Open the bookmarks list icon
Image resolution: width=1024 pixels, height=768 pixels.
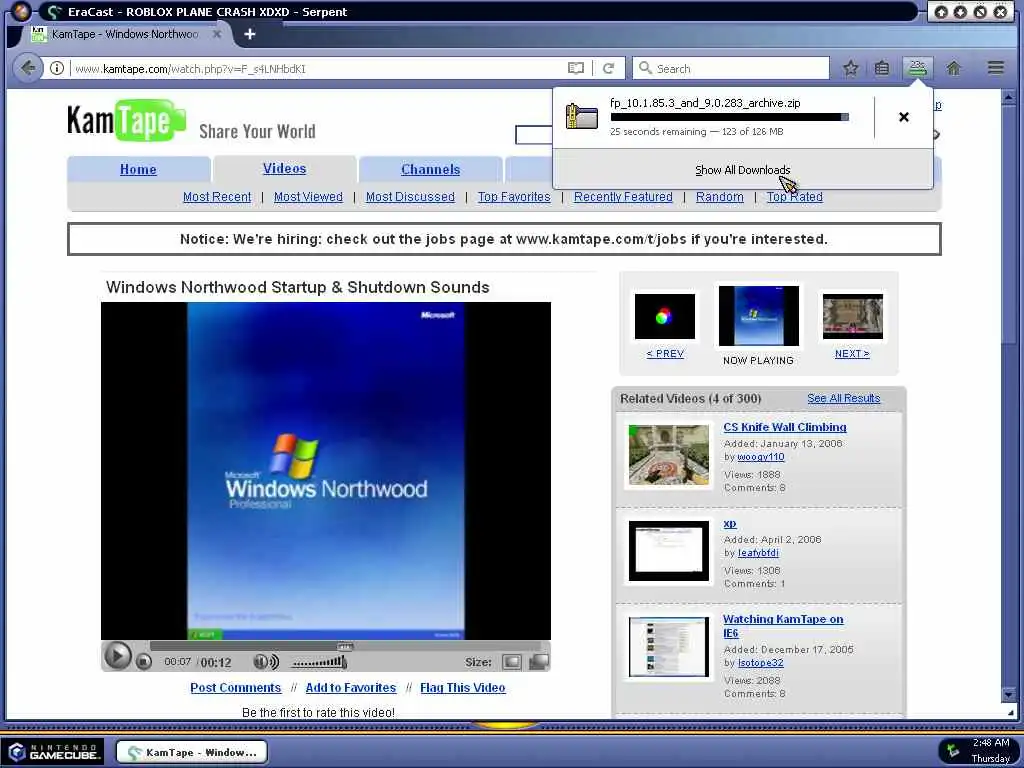pyautogui.click(x=882, y=68)
